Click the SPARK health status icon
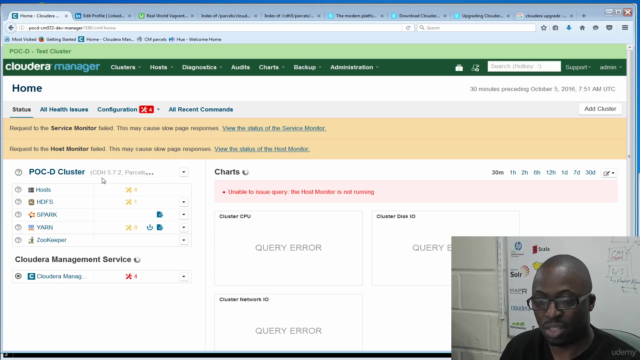Image resolution: width=640 pixels, height=360 pixels. (x=18, y=215)
